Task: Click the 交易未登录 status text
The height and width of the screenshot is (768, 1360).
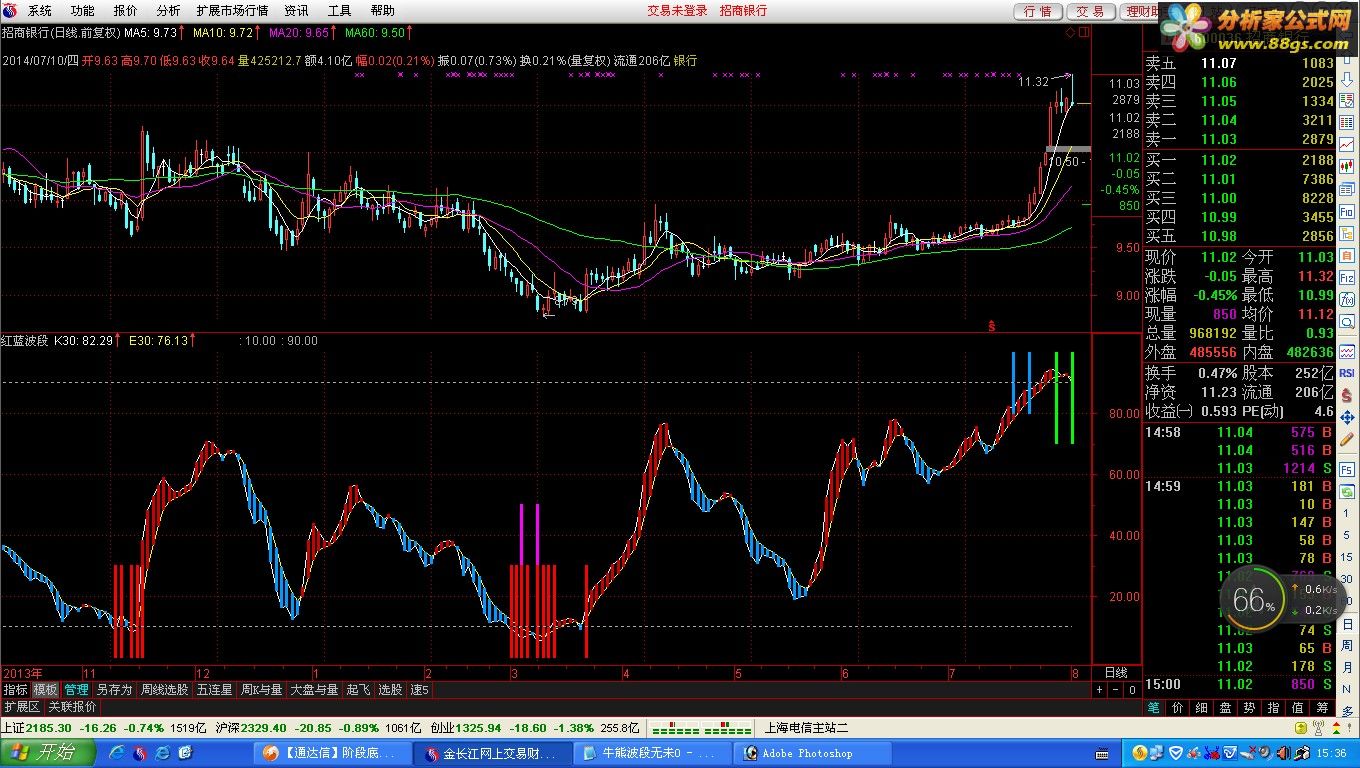Action: point(677,11)
